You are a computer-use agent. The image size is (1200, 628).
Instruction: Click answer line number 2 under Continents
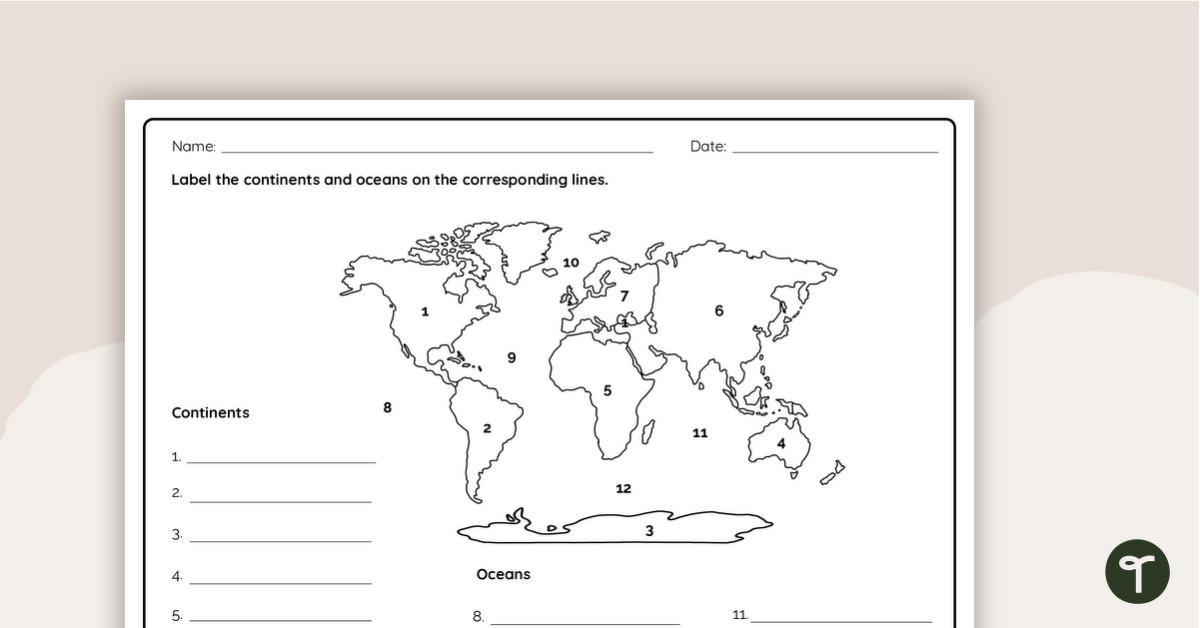pyautogui.click(x=280, y=501)
